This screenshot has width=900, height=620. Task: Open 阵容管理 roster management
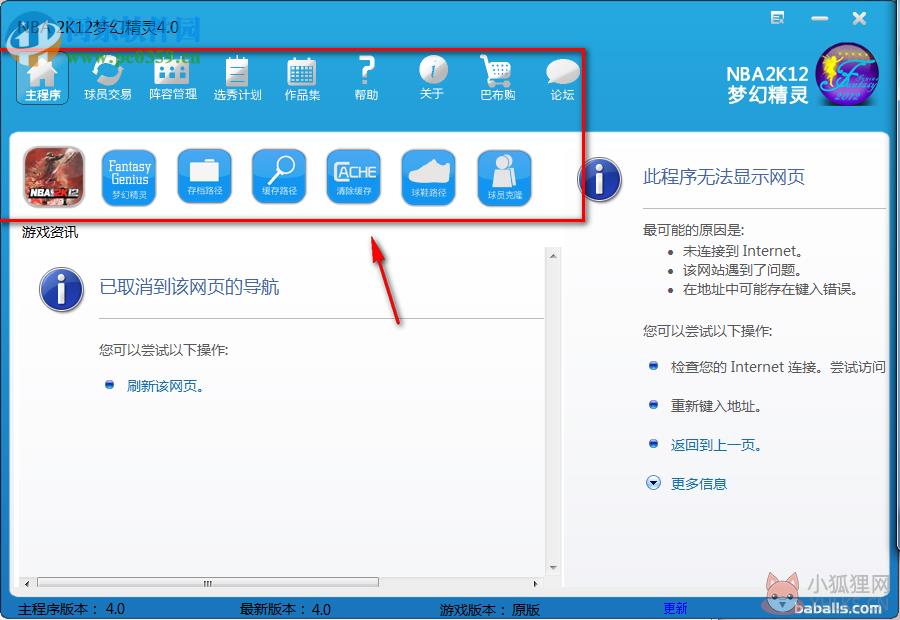coord(173,80)
